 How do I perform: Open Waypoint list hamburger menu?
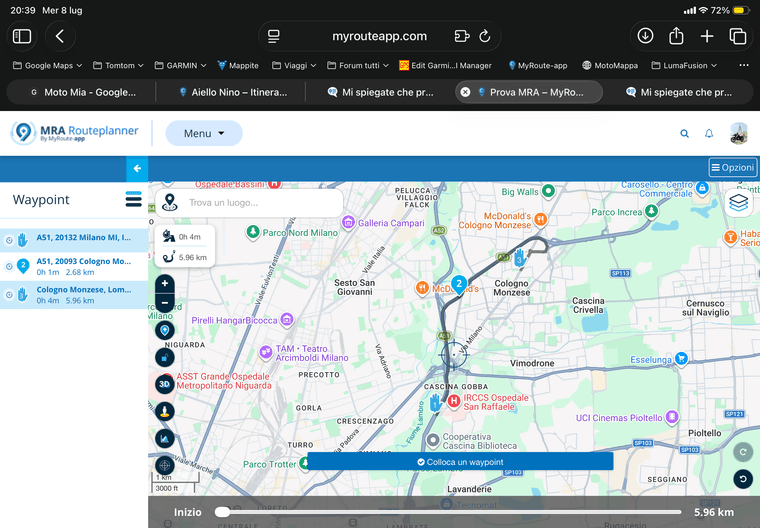point(134,199)
